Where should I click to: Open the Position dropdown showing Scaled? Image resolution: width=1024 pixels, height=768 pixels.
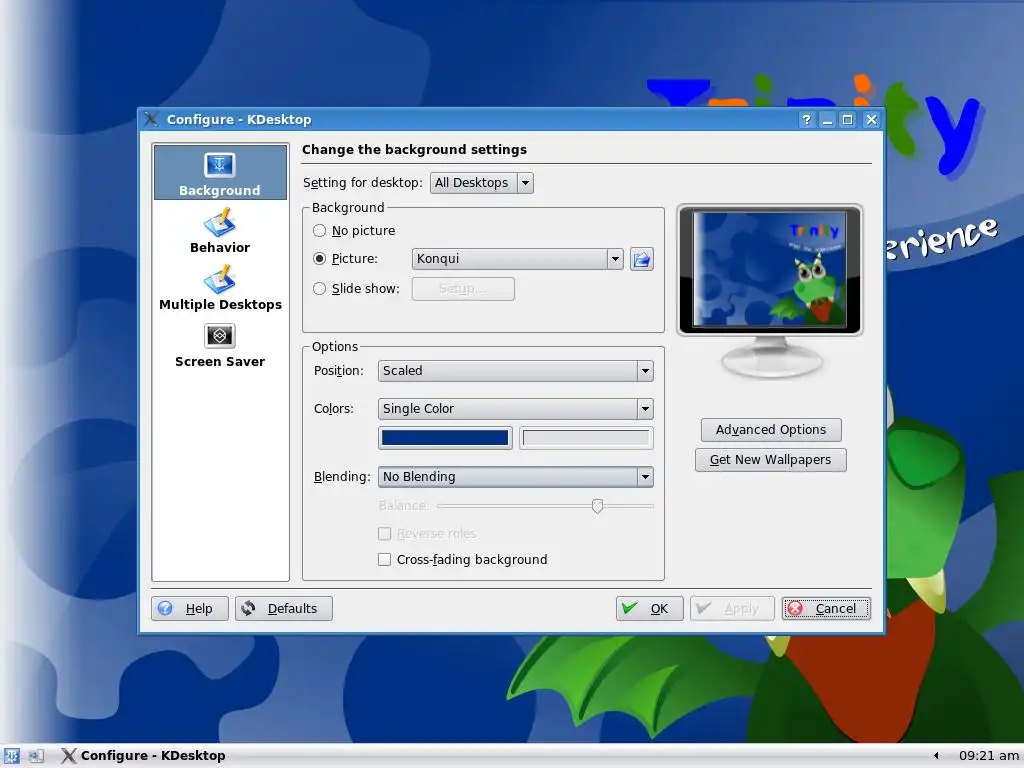coord(516,371)
